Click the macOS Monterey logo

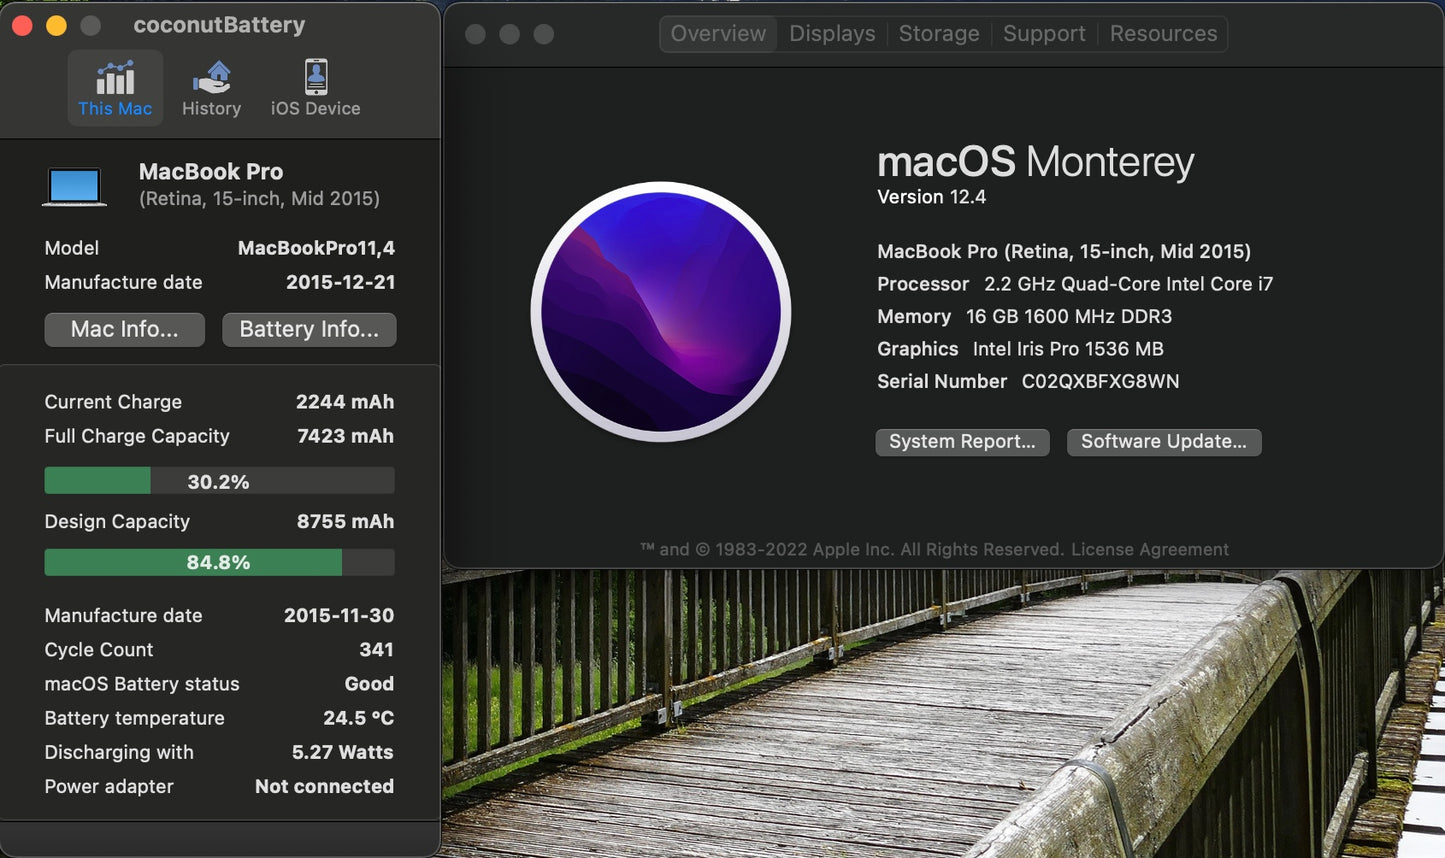pos(660,312)
